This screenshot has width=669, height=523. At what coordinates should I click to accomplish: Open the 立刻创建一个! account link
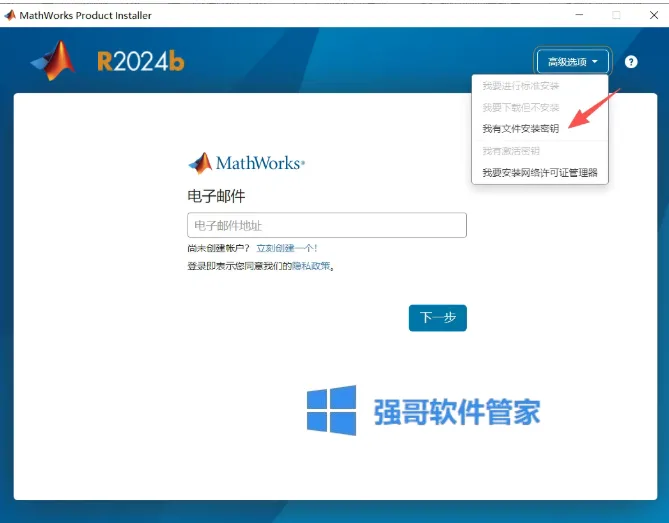[x=287, y=248]
